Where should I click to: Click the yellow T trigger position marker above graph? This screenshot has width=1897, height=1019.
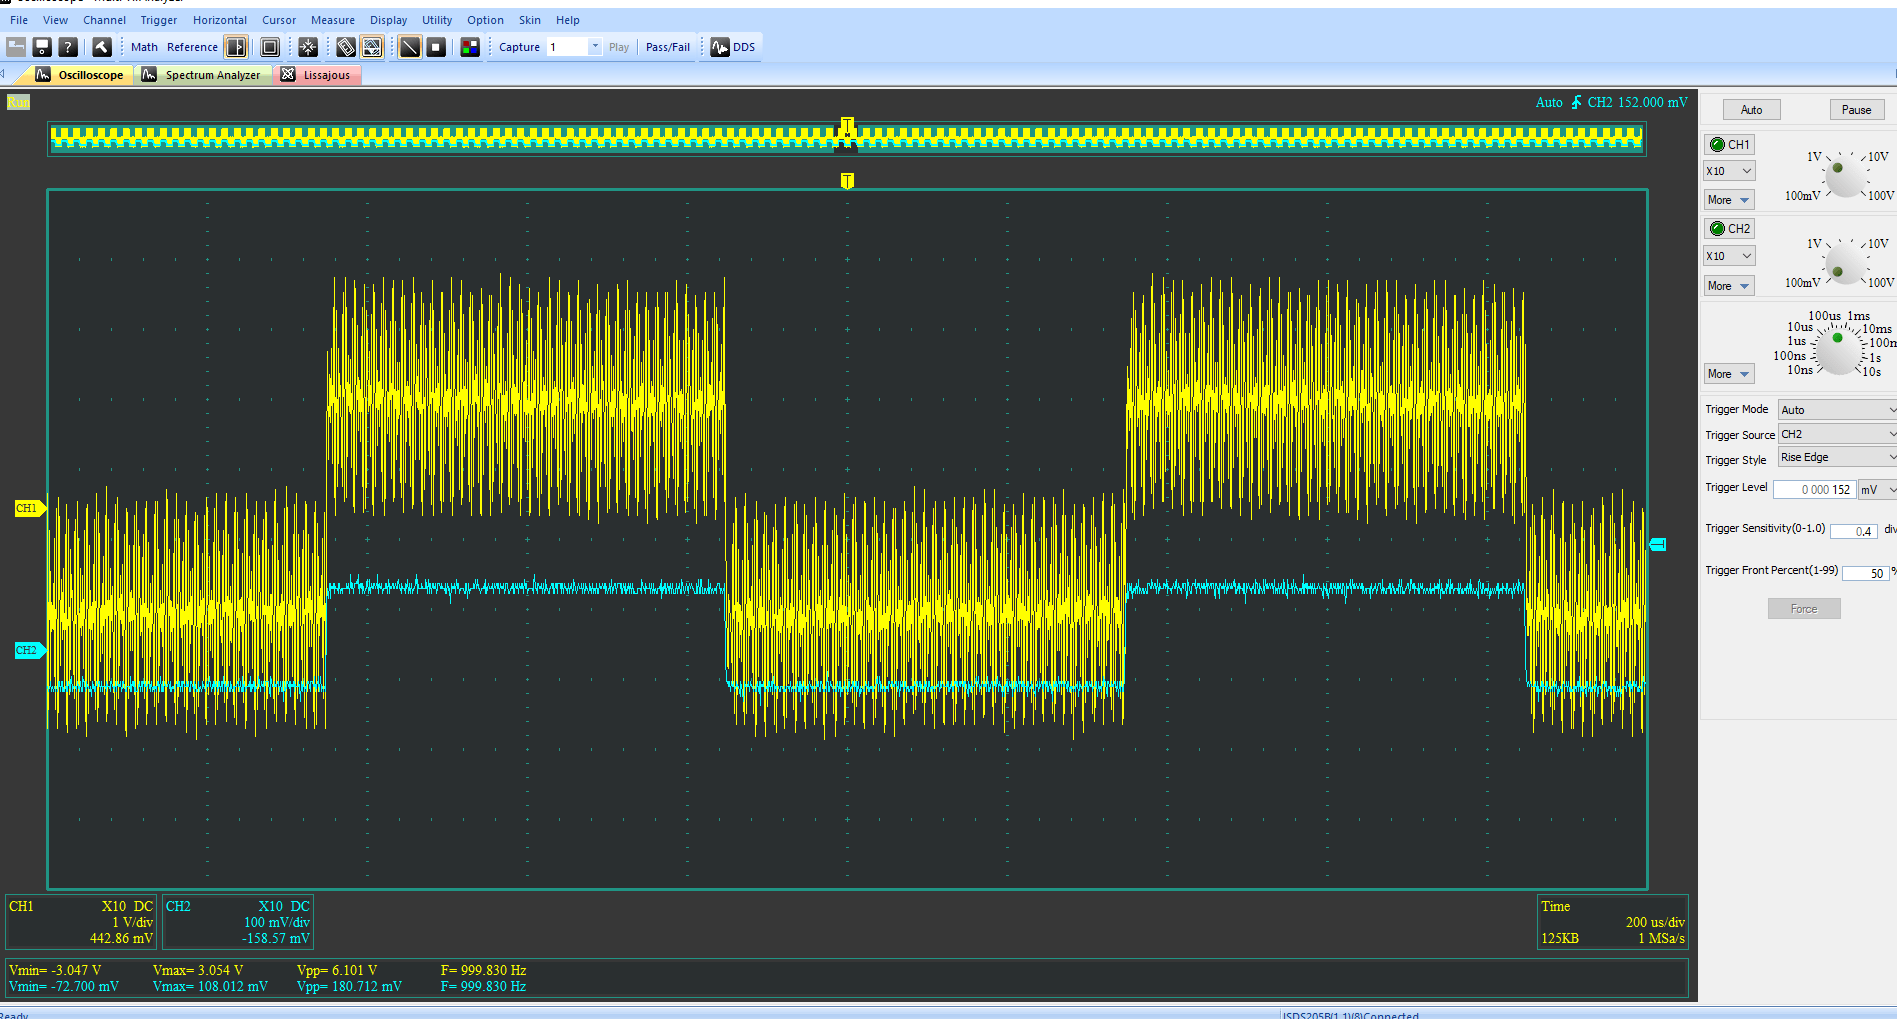(x=847, y=180)
